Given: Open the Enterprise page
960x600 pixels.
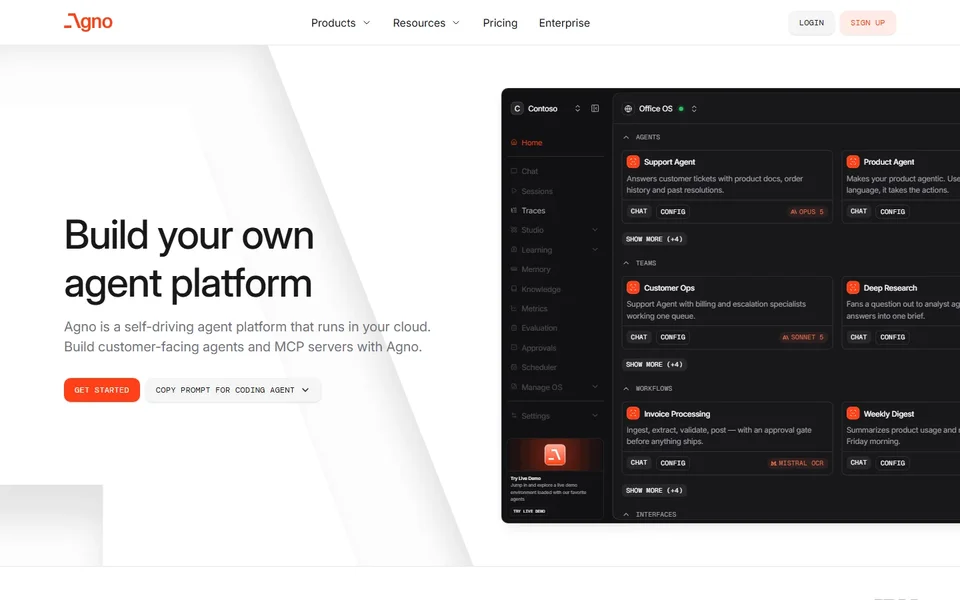Looking at the screenshot, I should point(564,23).
